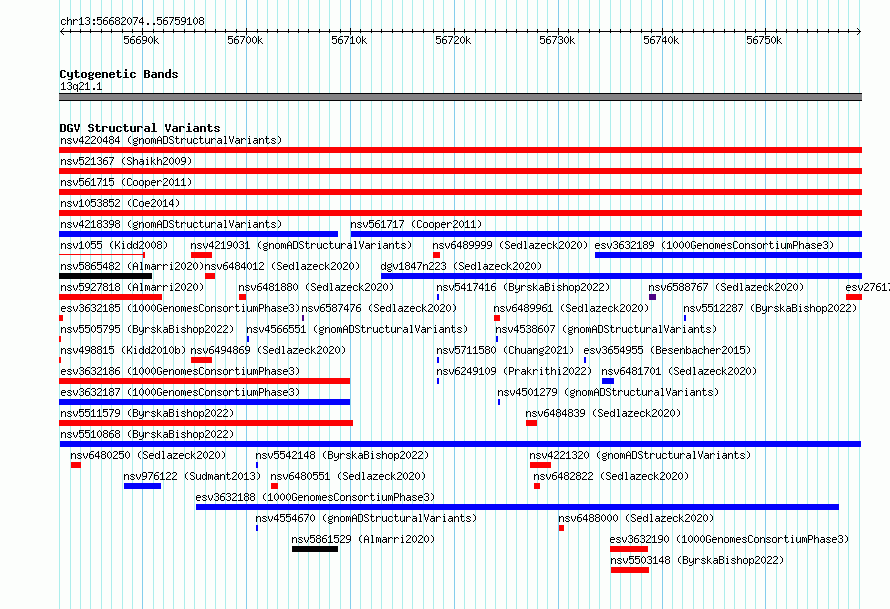Open nsv6480551 Sedlazeck2020 variant
890x609 pixels.
click(348, 476)
